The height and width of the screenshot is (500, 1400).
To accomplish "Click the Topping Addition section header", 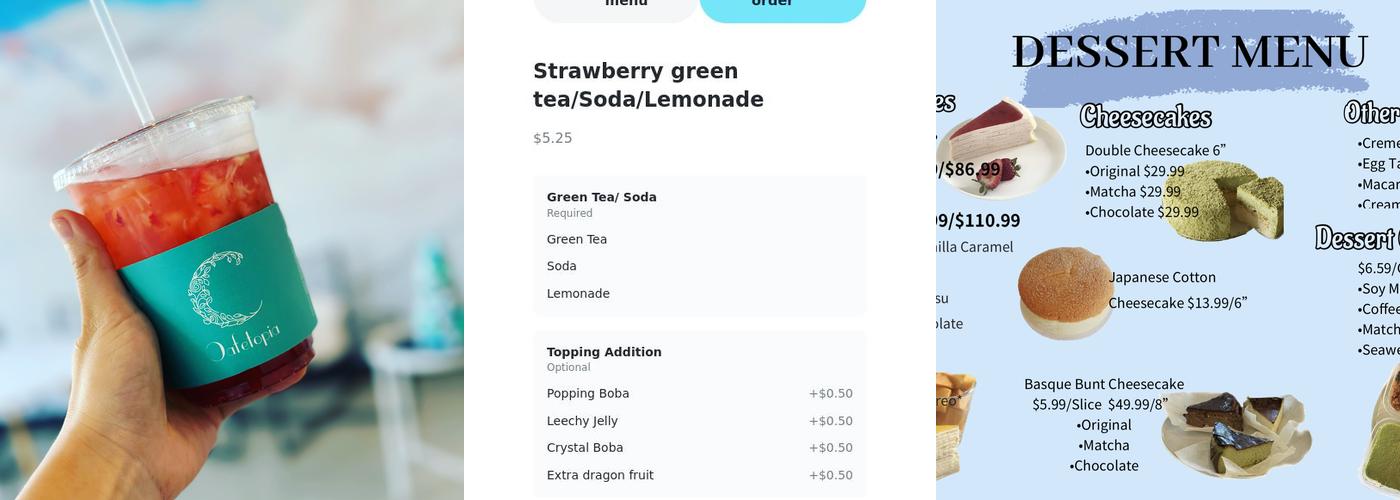I will 604,352.
